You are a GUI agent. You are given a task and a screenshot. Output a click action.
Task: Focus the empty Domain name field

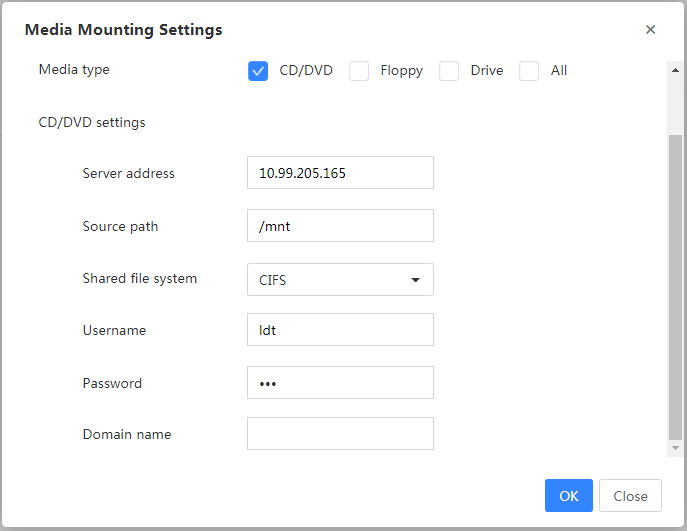click(340, 434)
